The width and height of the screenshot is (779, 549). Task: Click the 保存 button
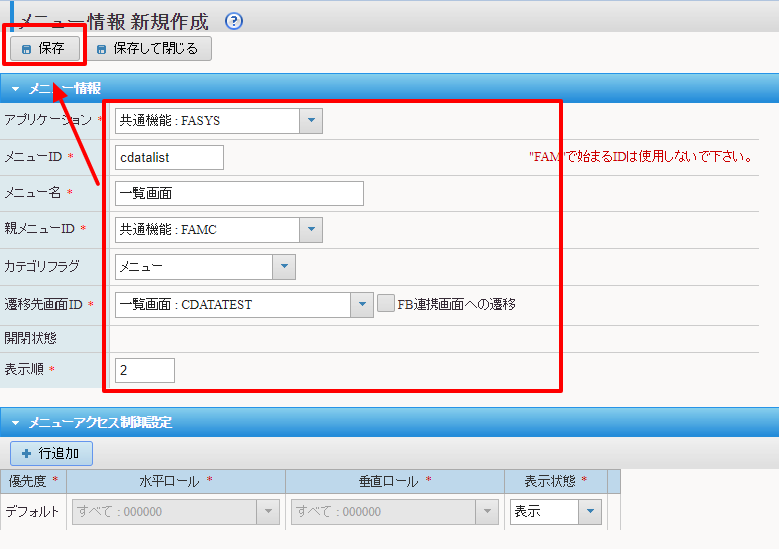45,48
